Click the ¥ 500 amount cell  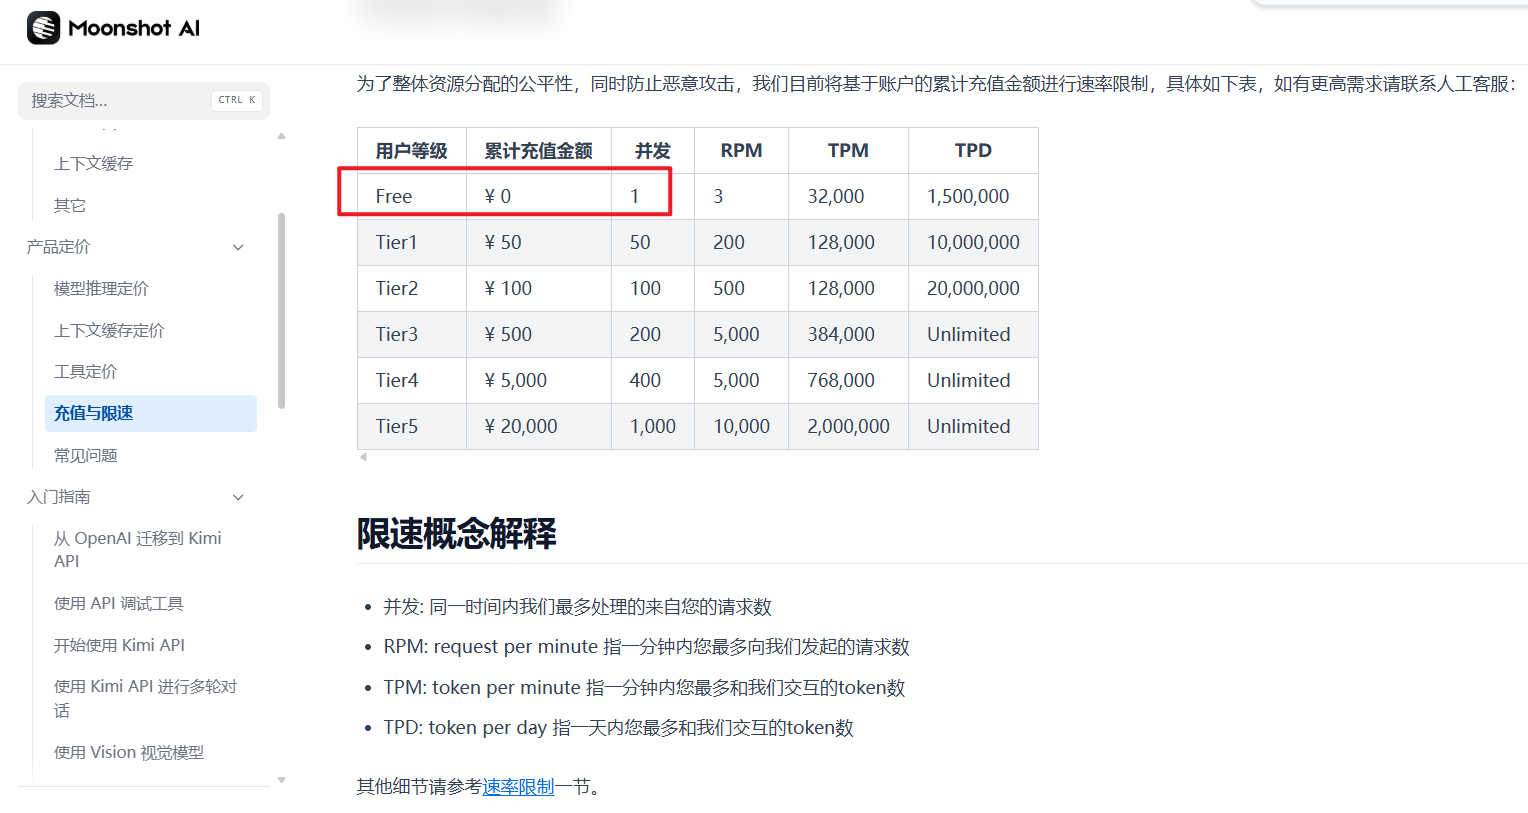(x=539, y=334)
